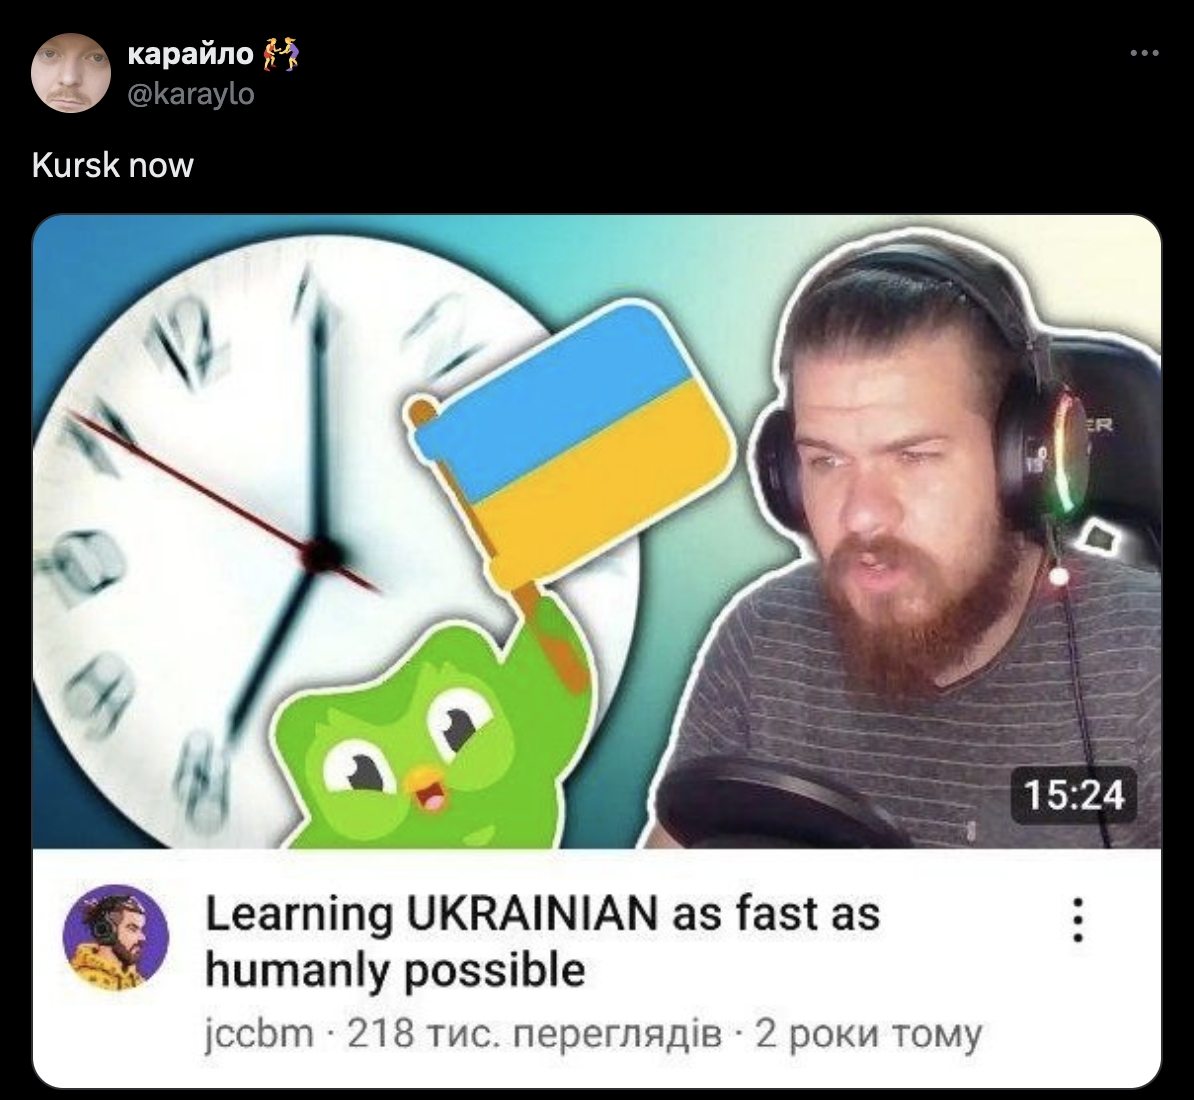Click the karaylo profile avatar

(x=71, y=73)
